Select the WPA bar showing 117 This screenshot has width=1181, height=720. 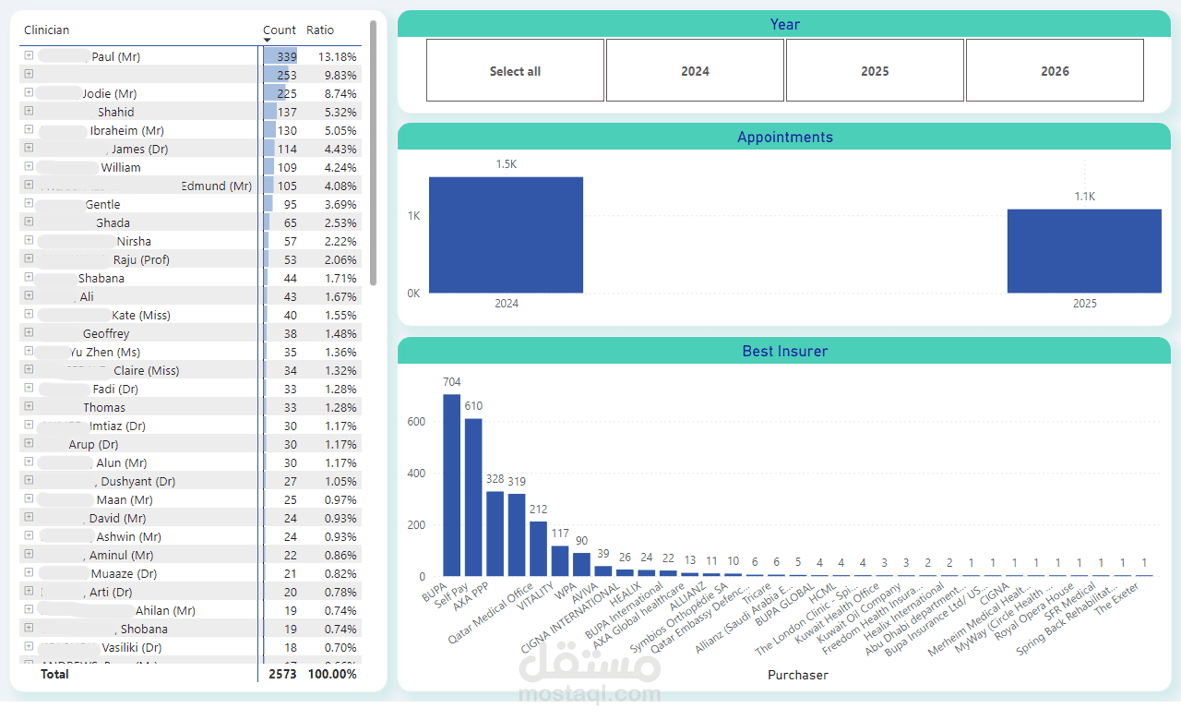(560, 561)
